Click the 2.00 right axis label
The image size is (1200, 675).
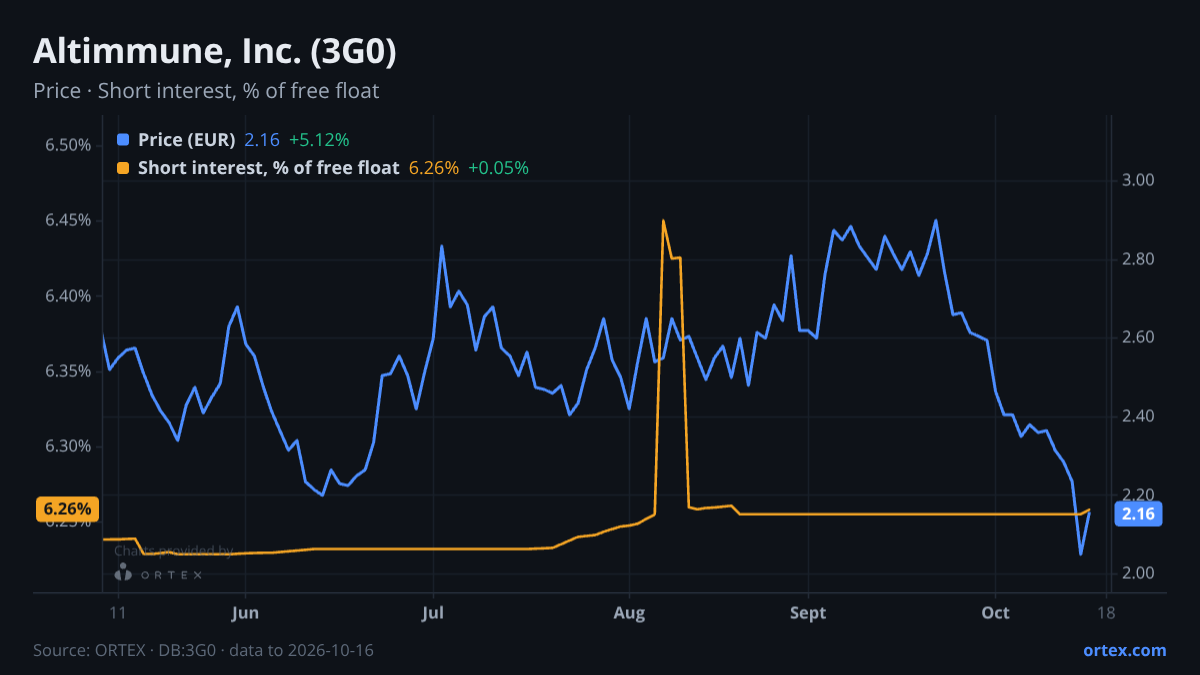pyautogui.click(x=1139, y=573)
